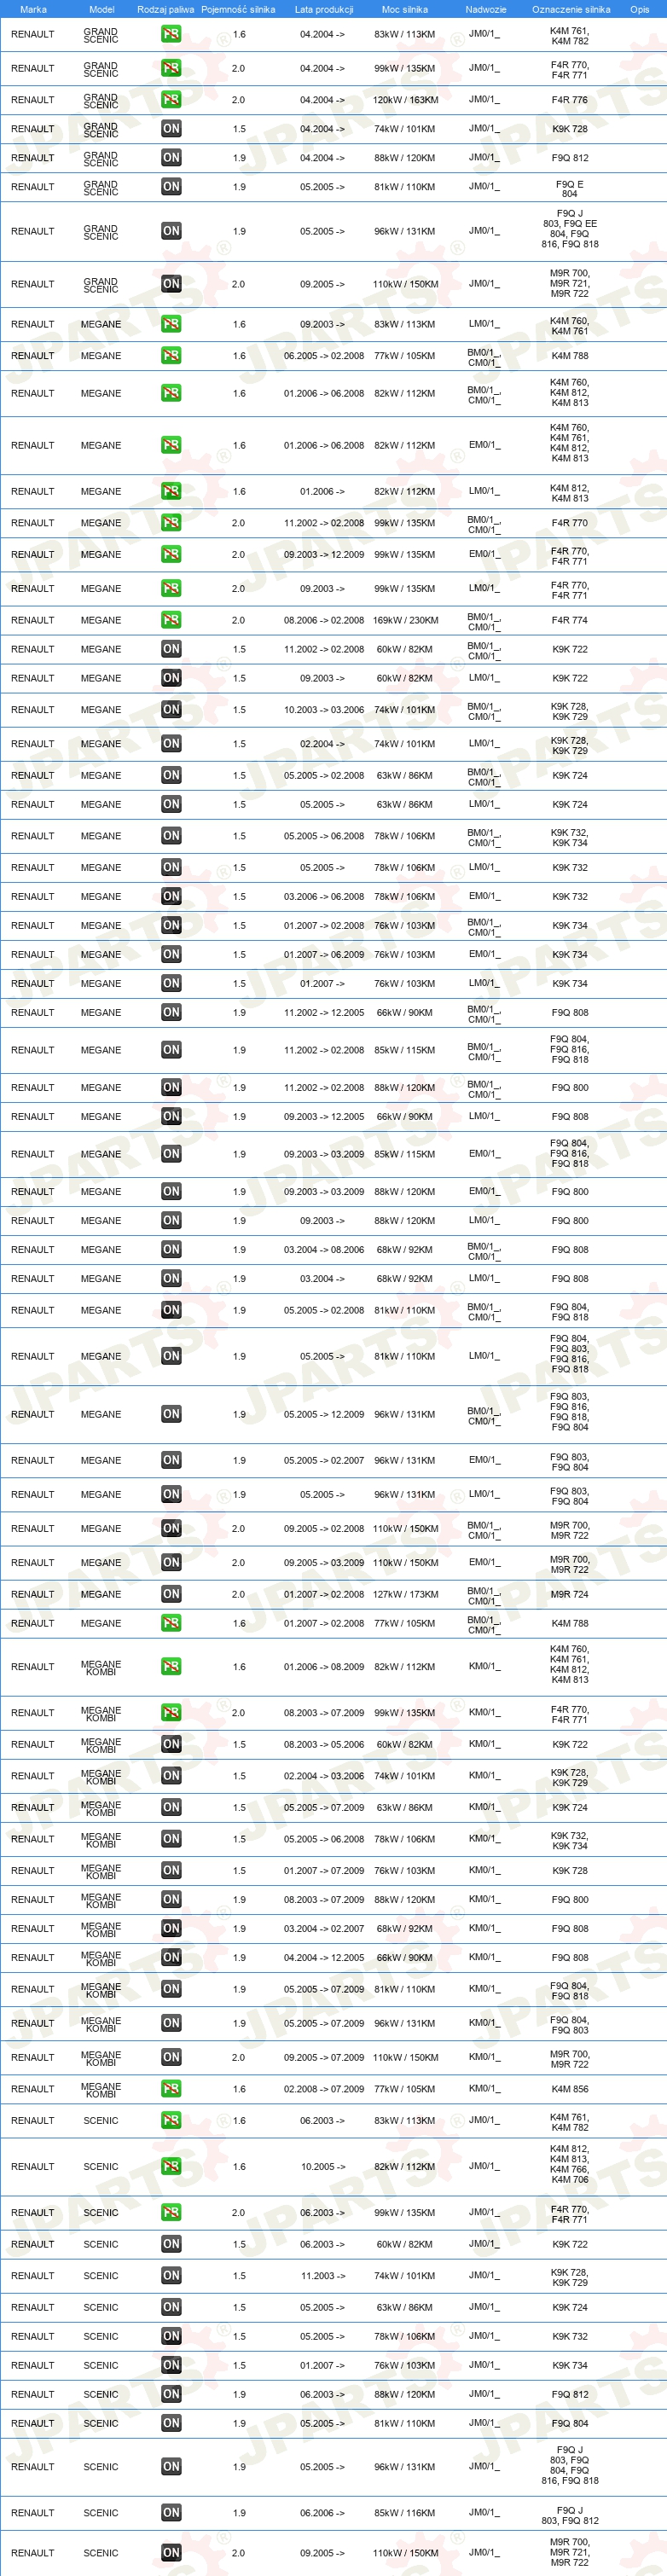Click the Lata produkcji column header
Image resolution: width=667 pixels, height=2576 pixels.
click(324, 9)
